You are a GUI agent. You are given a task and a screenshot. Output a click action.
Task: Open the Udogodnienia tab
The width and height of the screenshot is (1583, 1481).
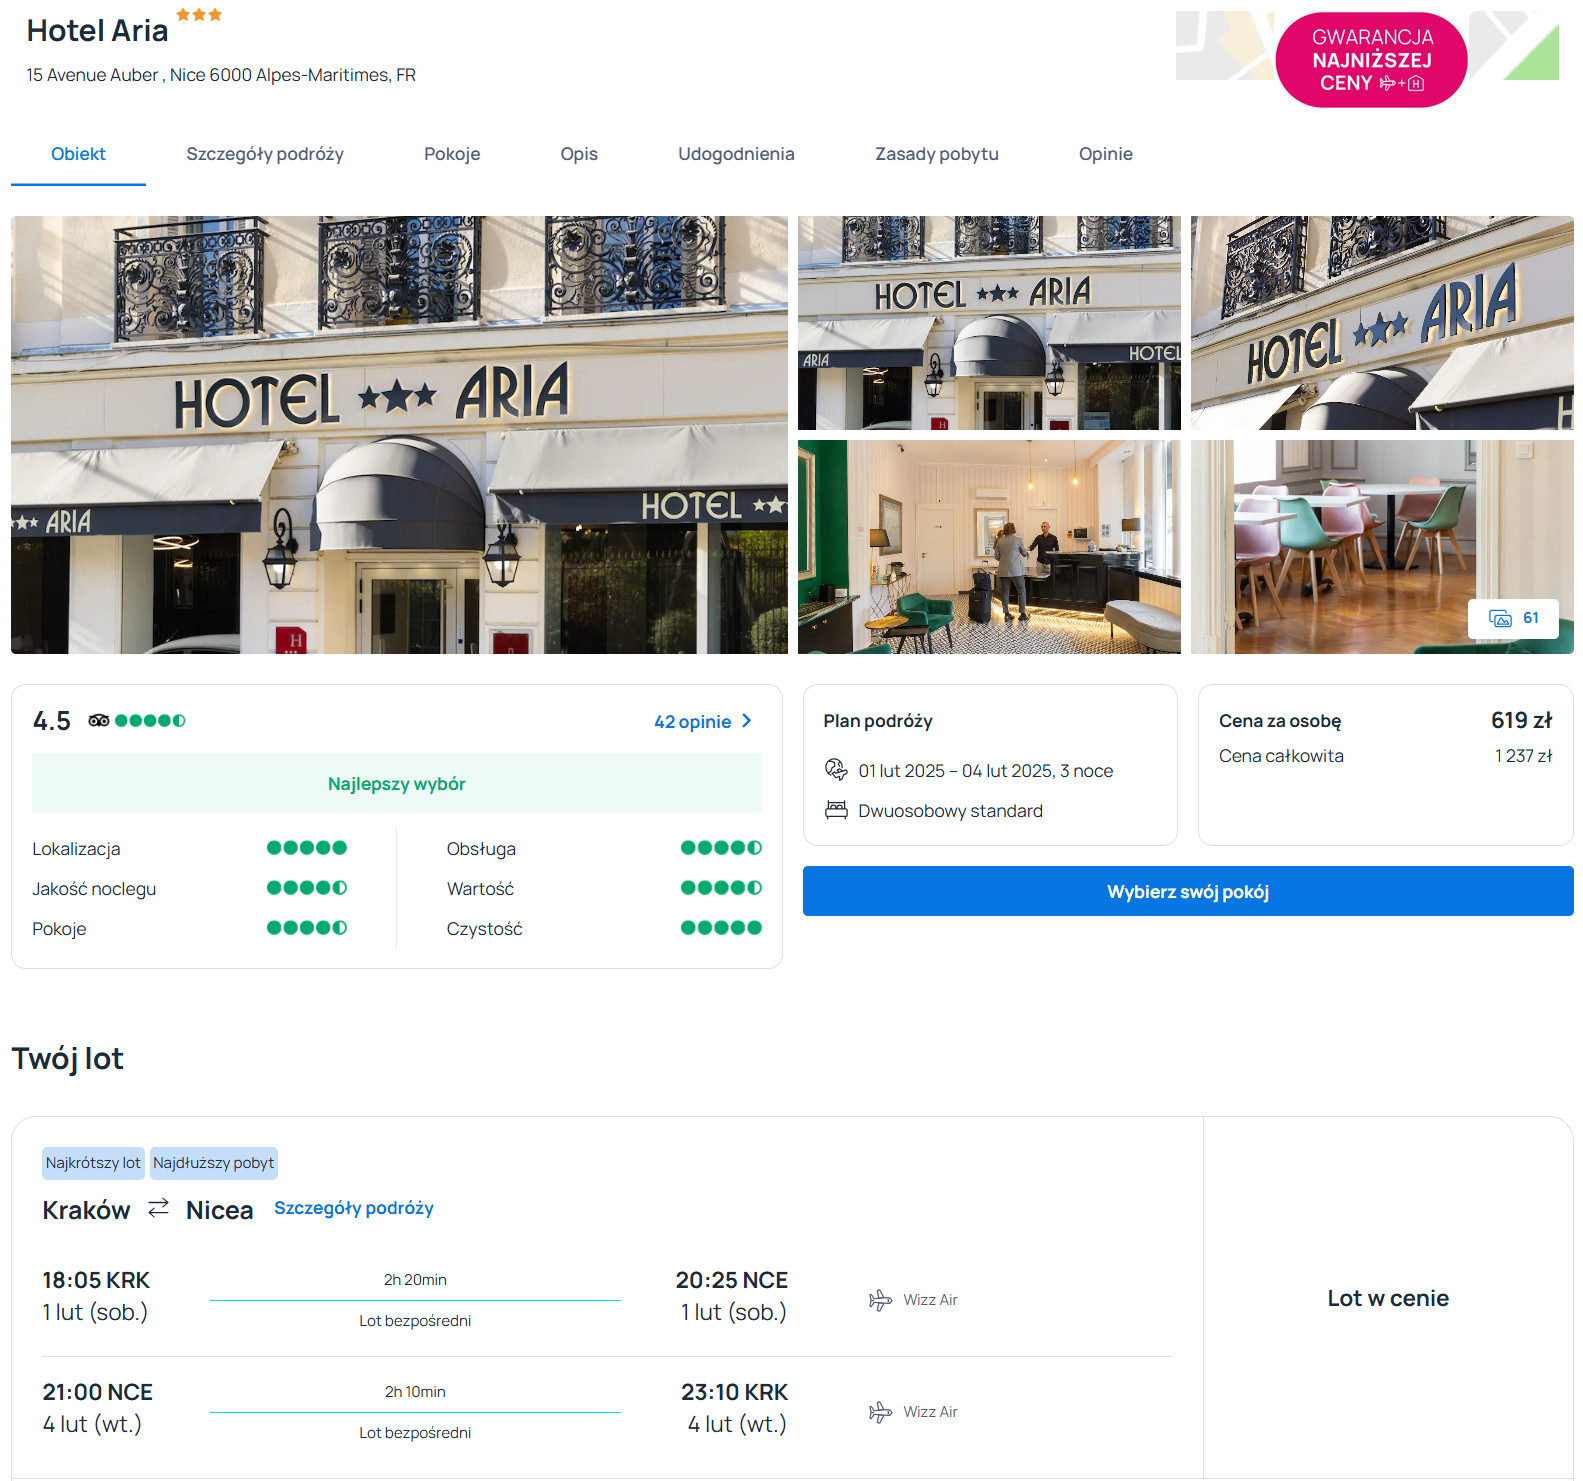[736, 154]
